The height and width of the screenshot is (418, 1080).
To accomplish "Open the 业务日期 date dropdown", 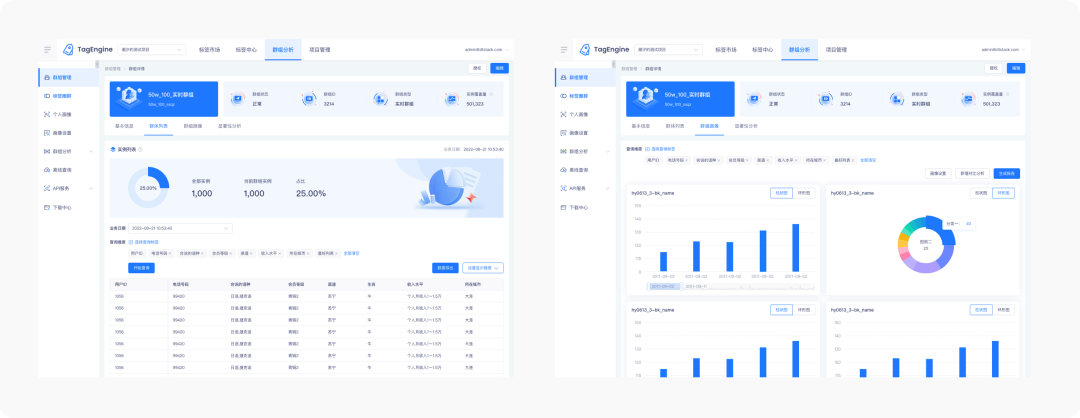I will click(180, 228).
